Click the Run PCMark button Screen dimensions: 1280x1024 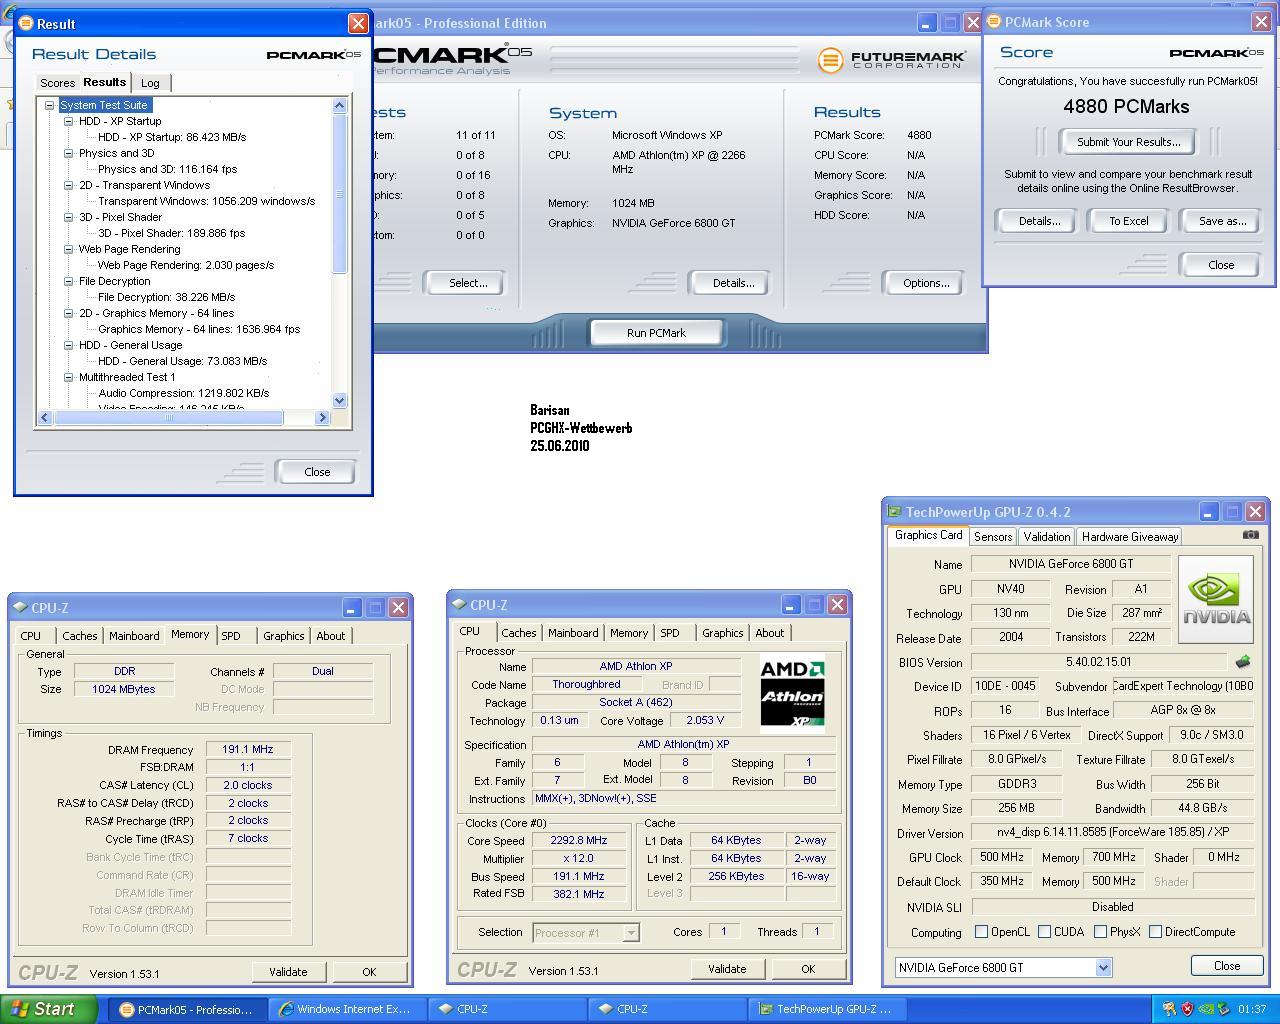pyautogui.click(x=656, y=333)
